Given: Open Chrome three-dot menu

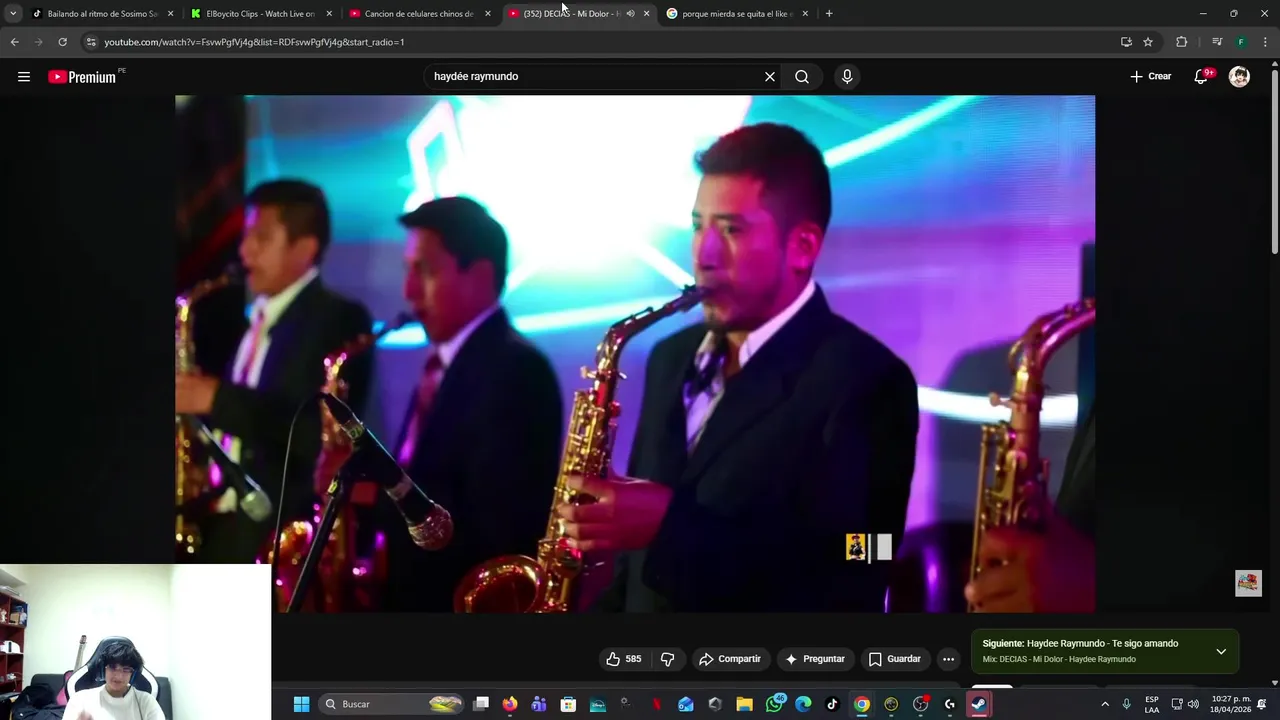Looking at the screenshot, I should pyautogui.click(x=1266, y=42).
